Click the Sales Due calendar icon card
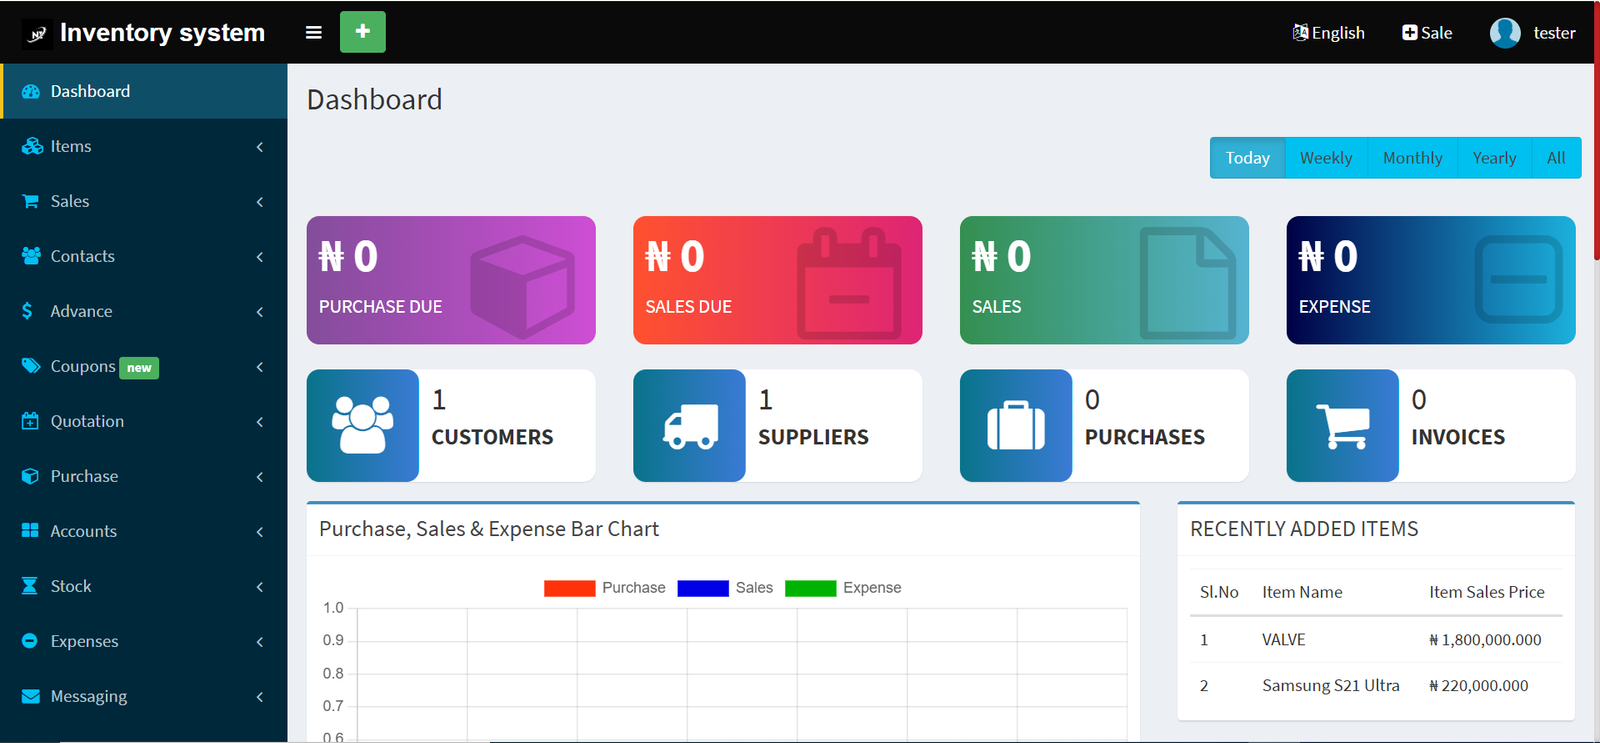 point(777,280)
